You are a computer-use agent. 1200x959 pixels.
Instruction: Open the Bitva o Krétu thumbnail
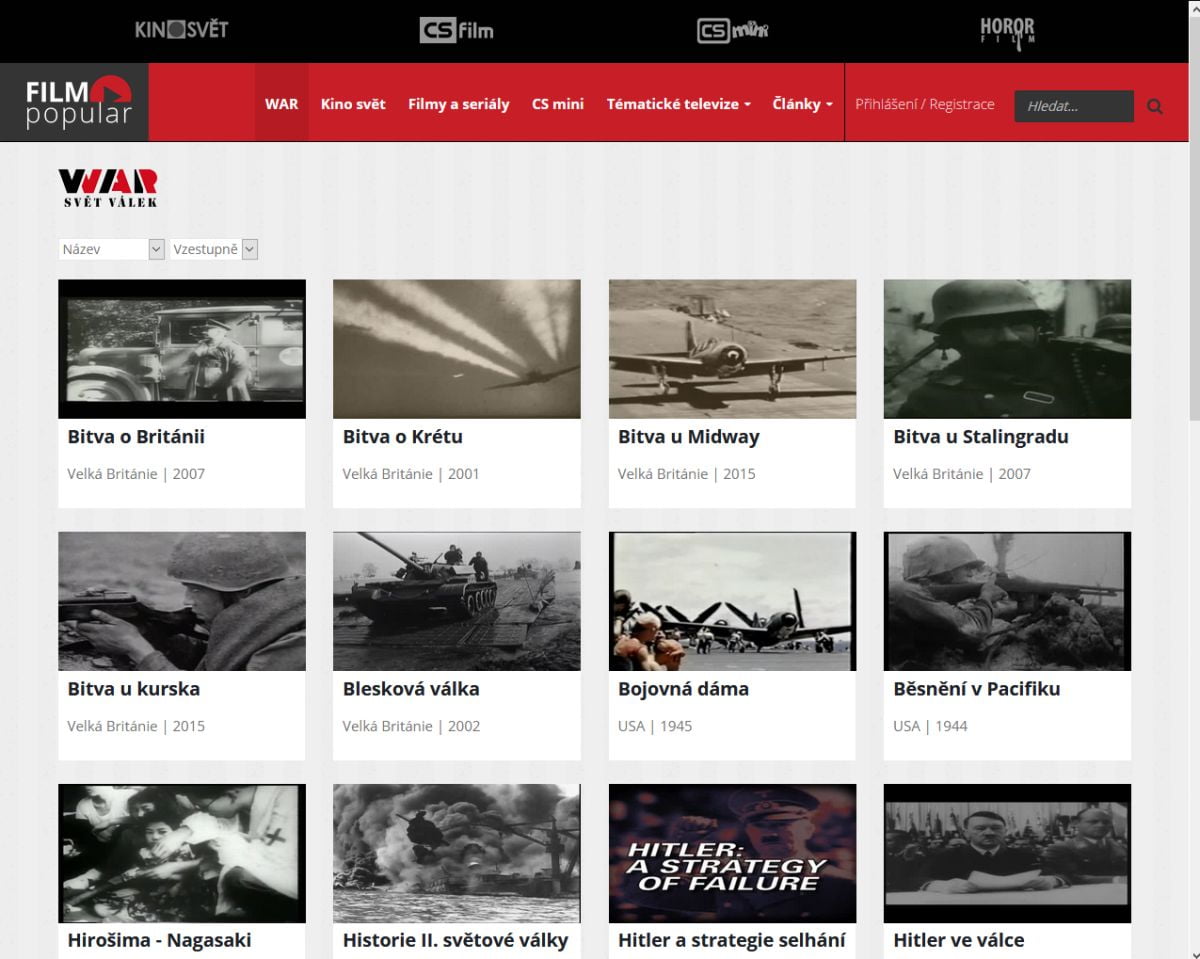click(457, 349)
